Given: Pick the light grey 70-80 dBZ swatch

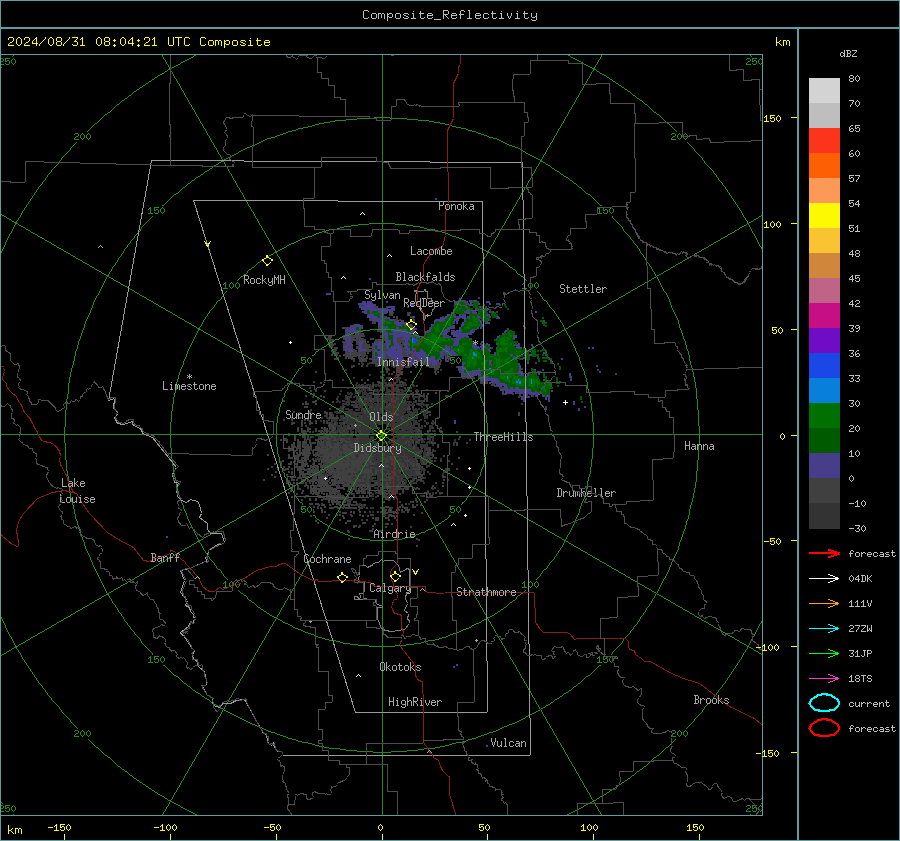Looking at the screenshot, I should coord(824,91).
